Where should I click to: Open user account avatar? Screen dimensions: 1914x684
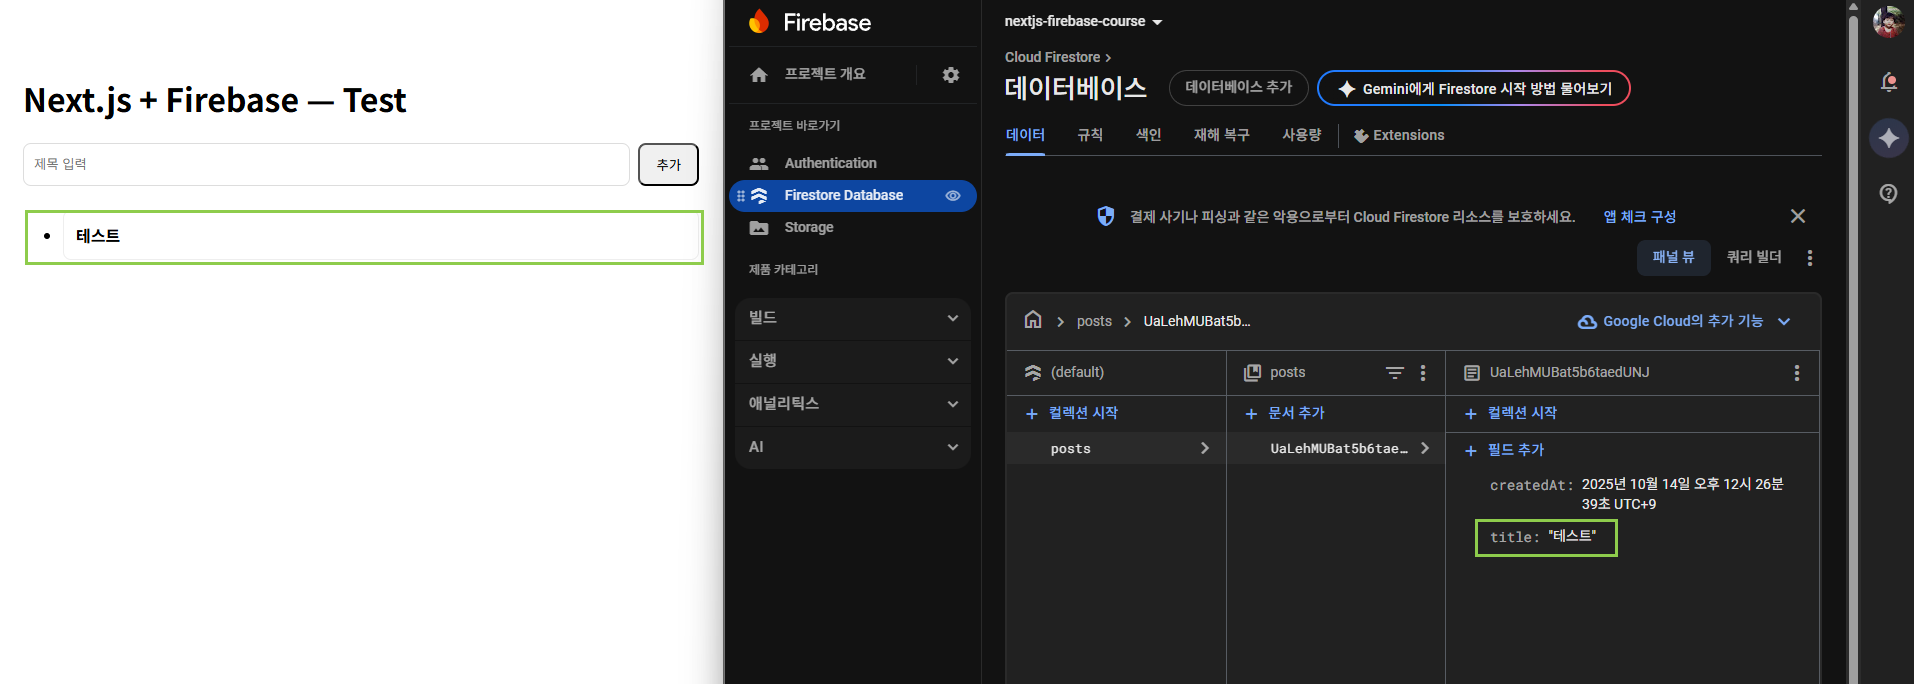(x=1888, y=21)
